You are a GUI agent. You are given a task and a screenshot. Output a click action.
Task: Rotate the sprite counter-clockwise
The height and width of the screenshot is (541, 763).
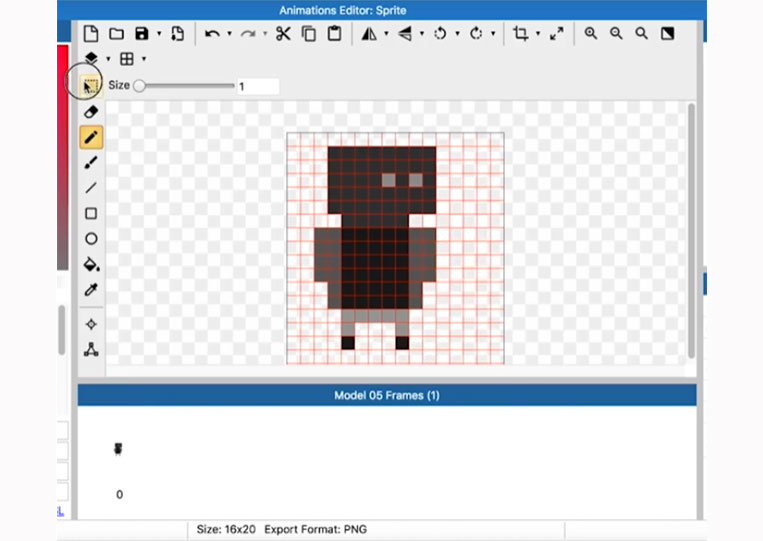click(440, 34)
